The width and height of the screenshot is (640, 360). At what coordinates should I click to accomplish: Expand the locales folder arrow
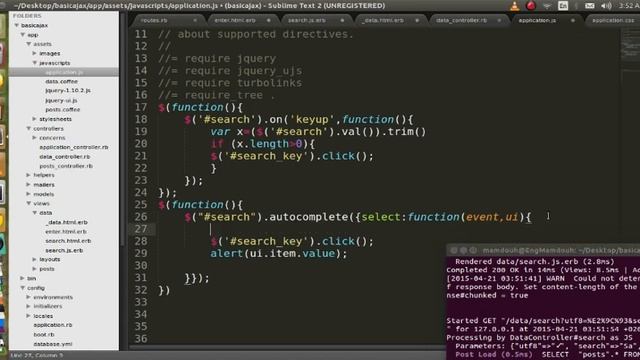[x=29, y=316]
